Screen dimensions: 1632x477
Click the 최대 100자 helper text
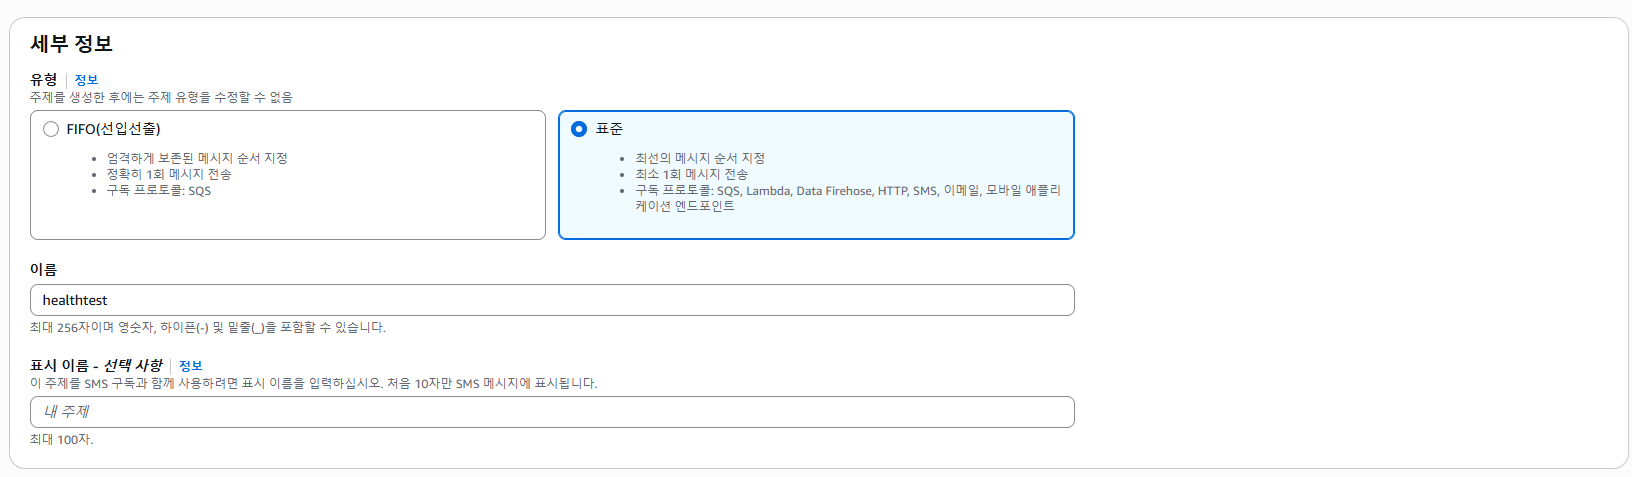pyautogui.click(x=61, y=440)
